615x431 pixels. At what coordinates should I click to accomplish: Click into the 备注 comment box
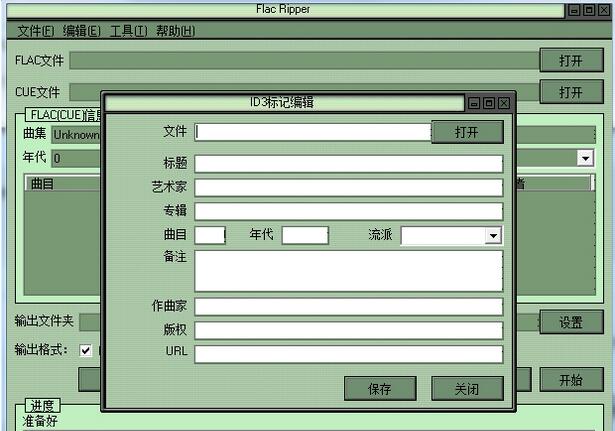[349, 271]
